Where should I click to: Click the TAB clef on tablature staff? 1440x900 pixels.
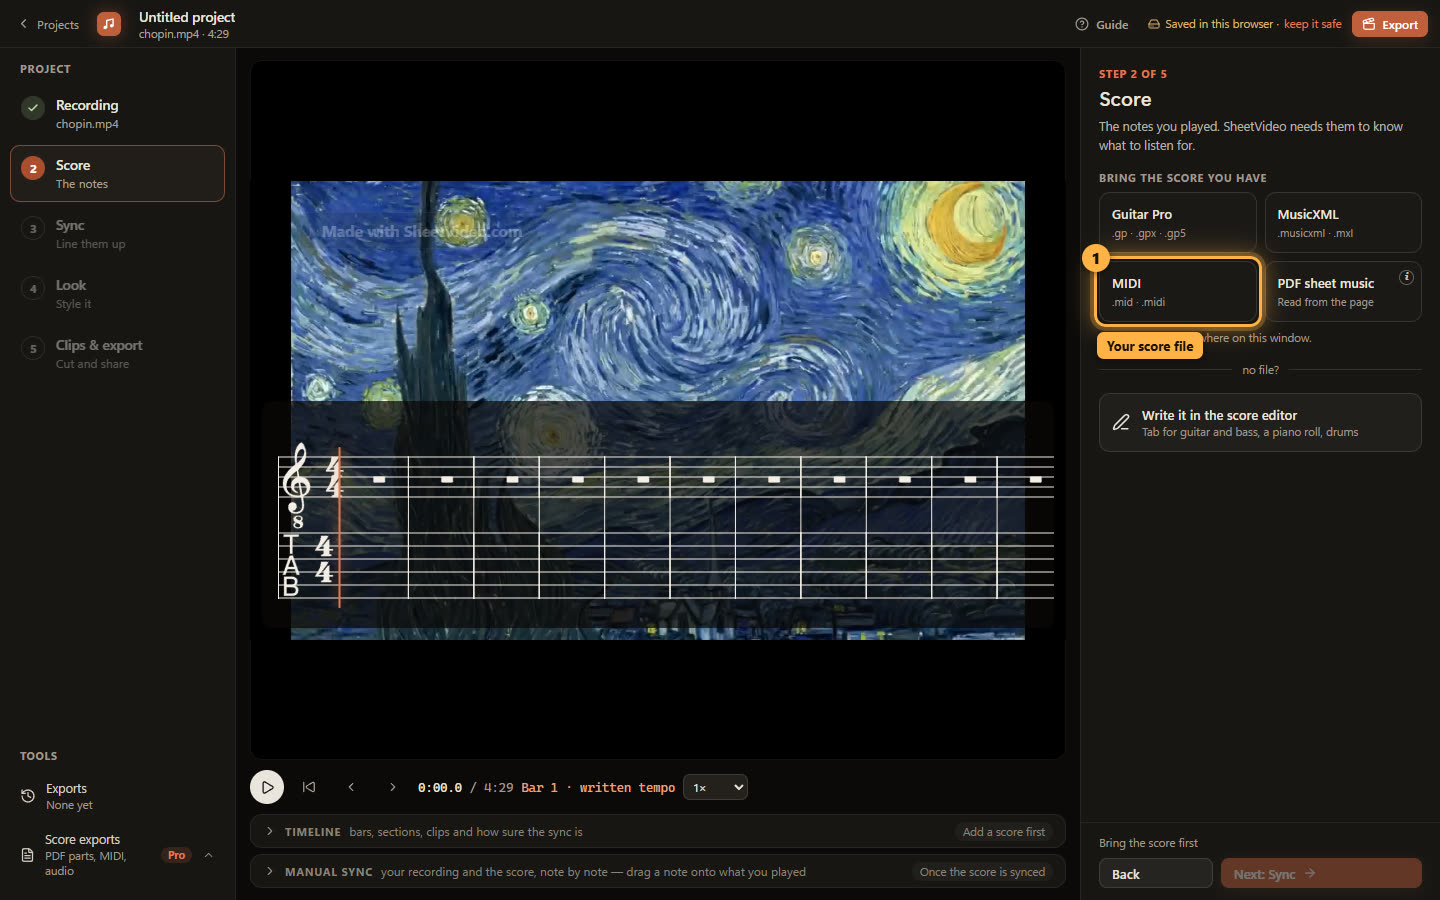pos(291,565)
